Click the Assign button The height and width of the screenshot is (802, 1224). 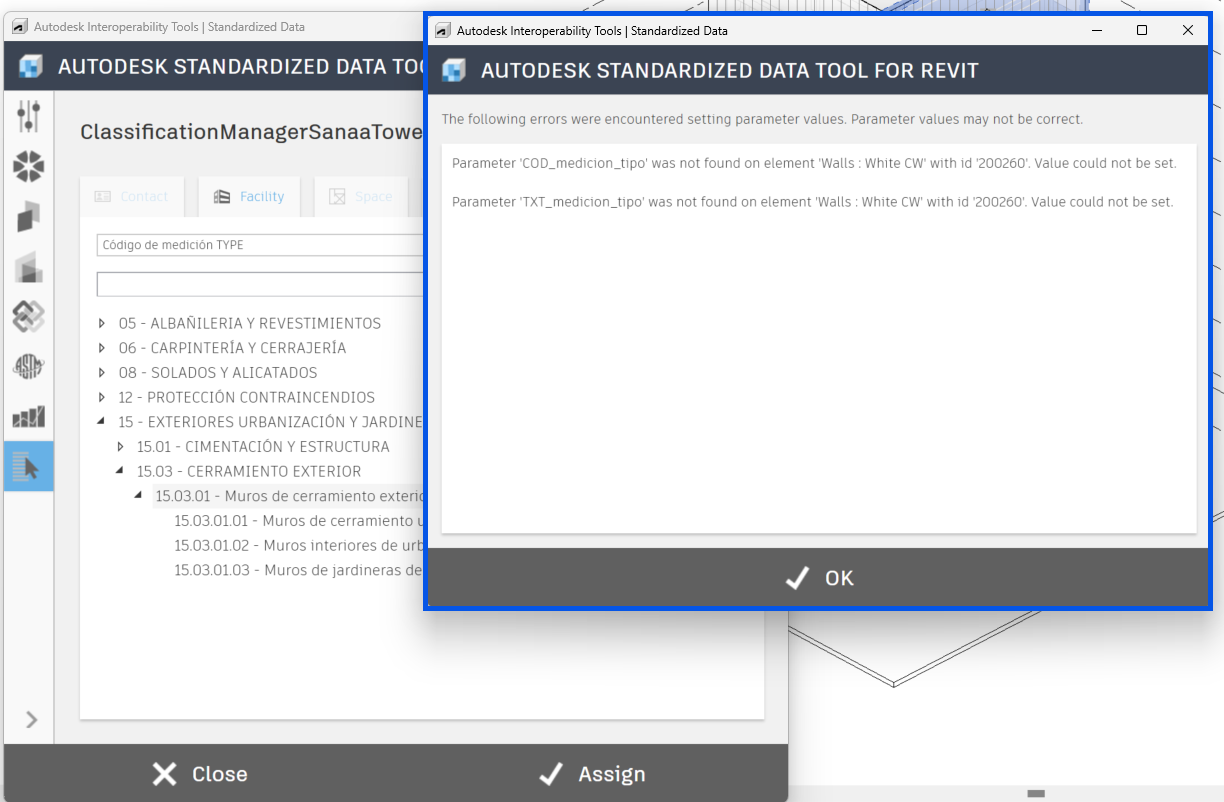click(x=592, y=774)
